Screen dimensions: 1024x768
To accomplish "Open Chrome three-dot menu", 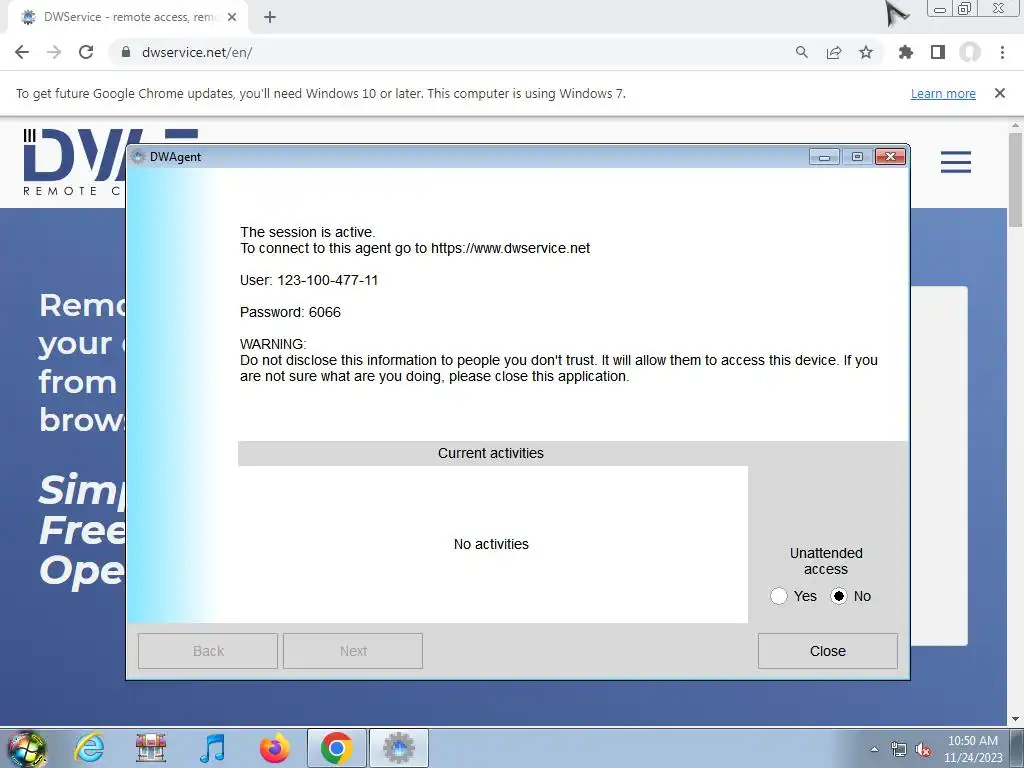I will [x=1002, y=52].
